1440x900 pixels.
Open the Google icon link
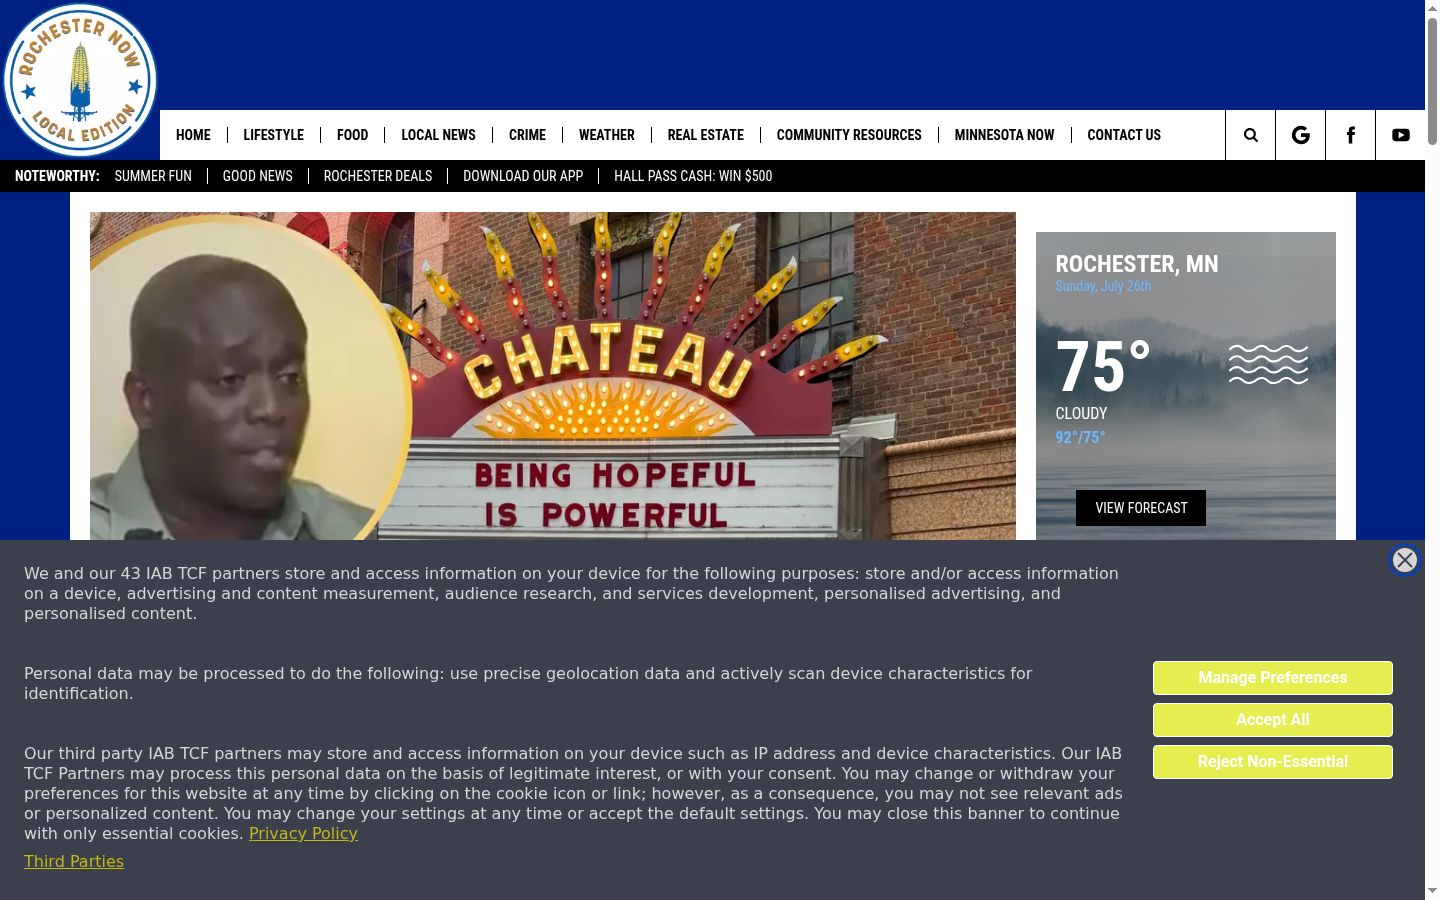[x=1300, y=135]
